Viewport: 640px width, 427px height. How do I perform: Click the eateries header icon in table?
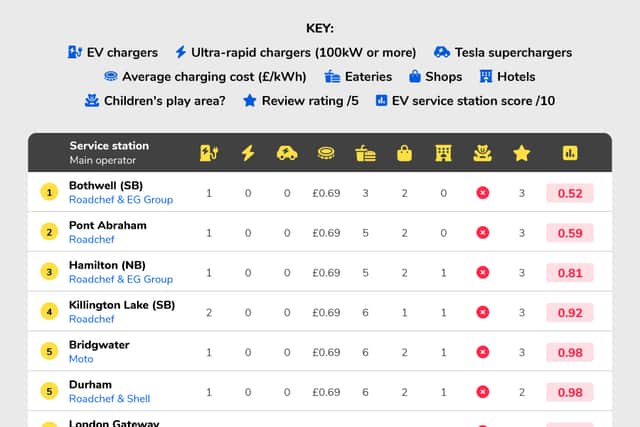tap(365, 154)
